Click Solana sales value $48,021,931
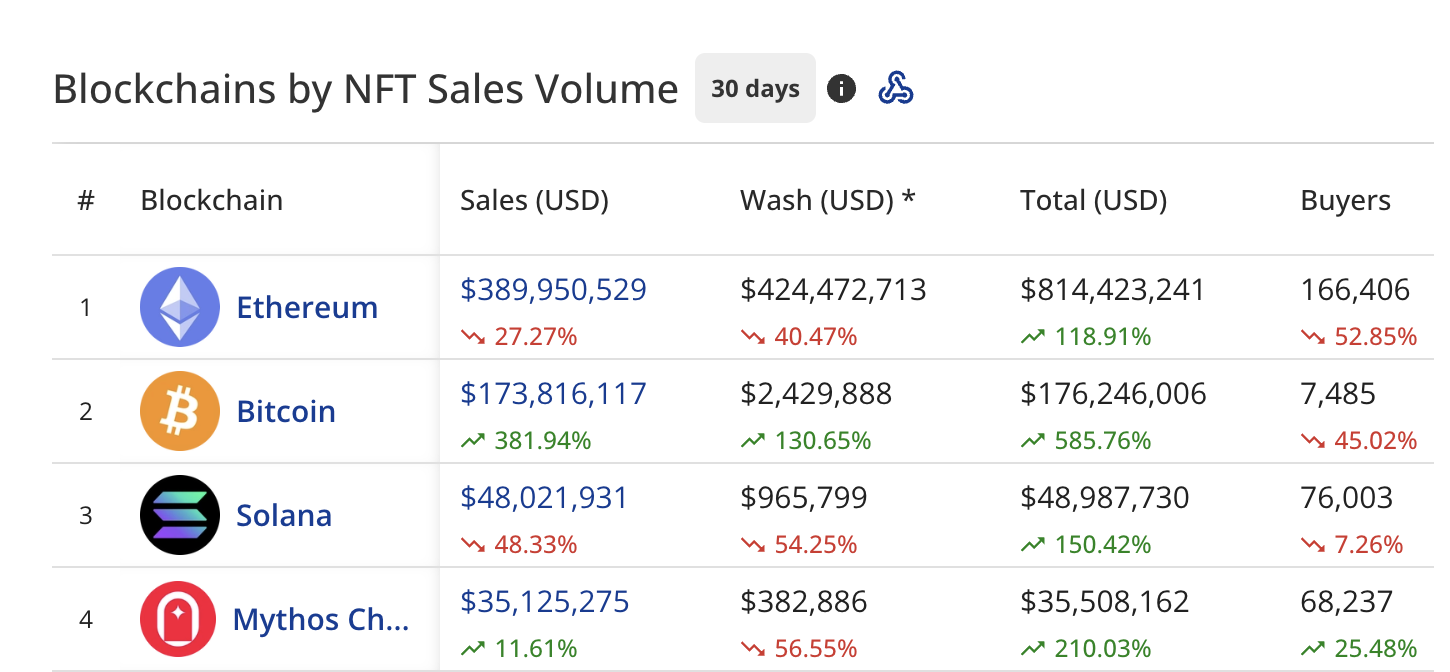Viewport: 1450px width, 672px height. (x=544, y=498)
